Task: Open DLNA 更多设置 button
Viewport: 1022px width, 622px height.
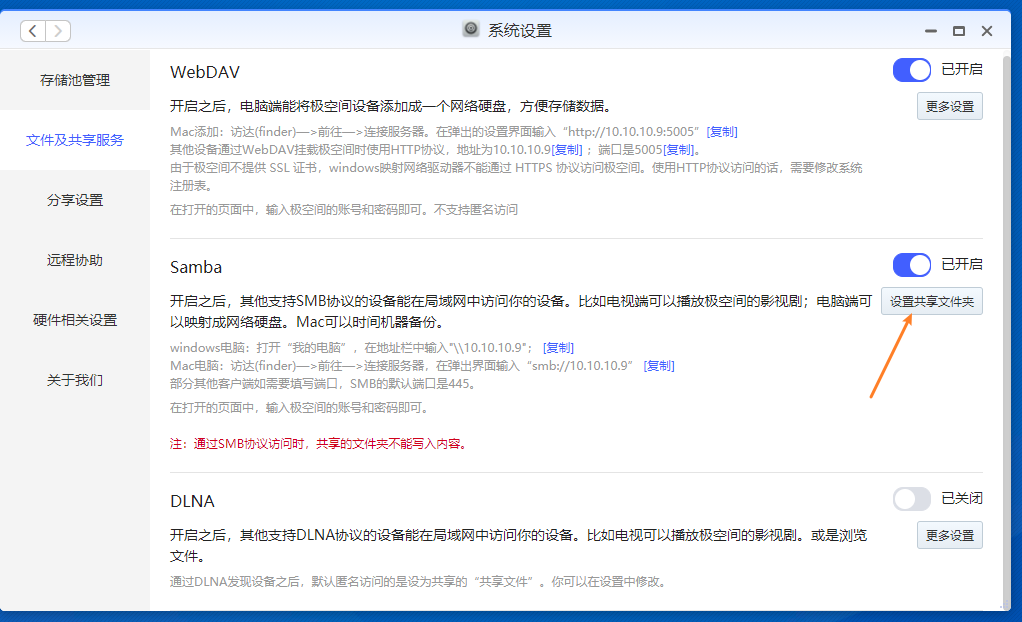Action: 949,535
